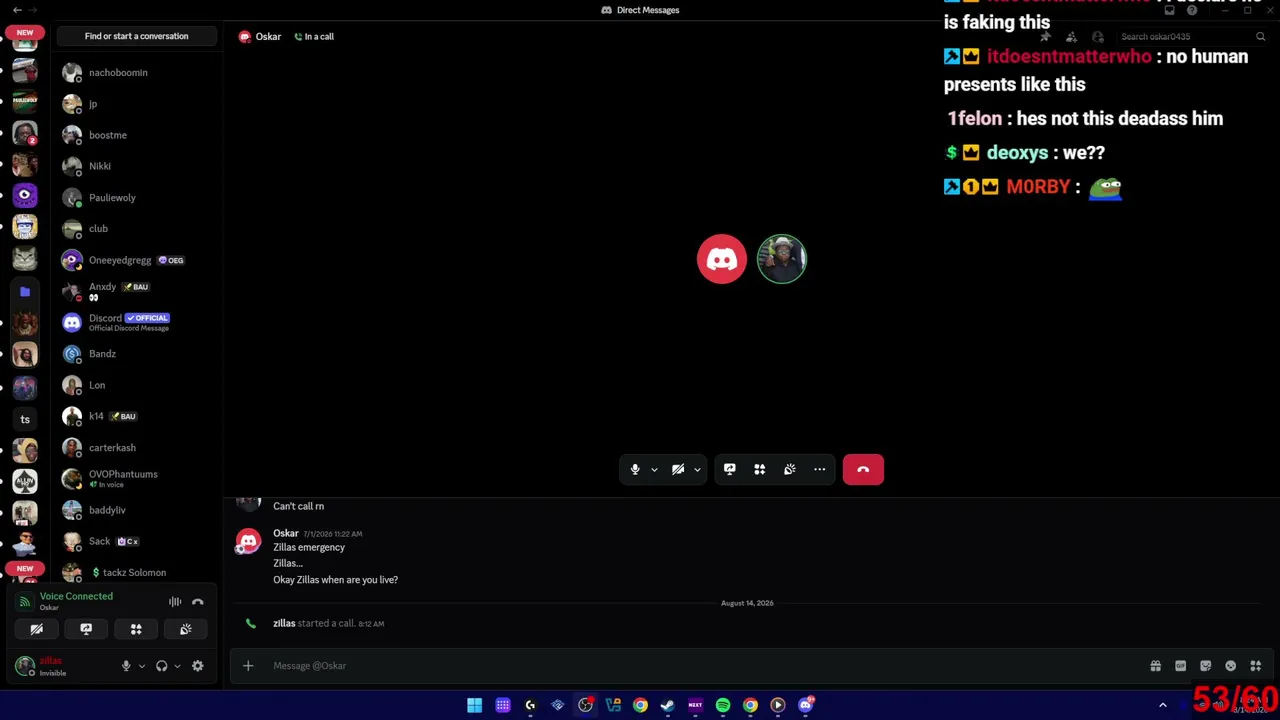Open conversation with Anxdy
Screen dimensions: 1280x720
pos(136,291)
